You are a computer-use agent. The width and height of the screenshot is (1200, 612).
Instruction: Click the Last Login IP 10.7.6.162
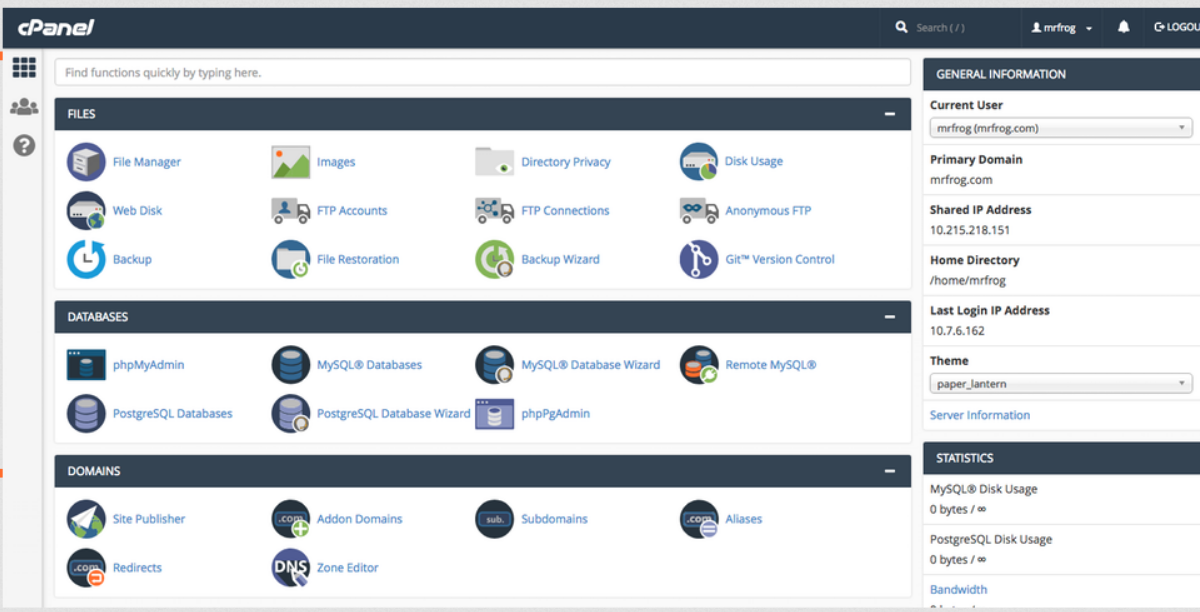[957, 331]
